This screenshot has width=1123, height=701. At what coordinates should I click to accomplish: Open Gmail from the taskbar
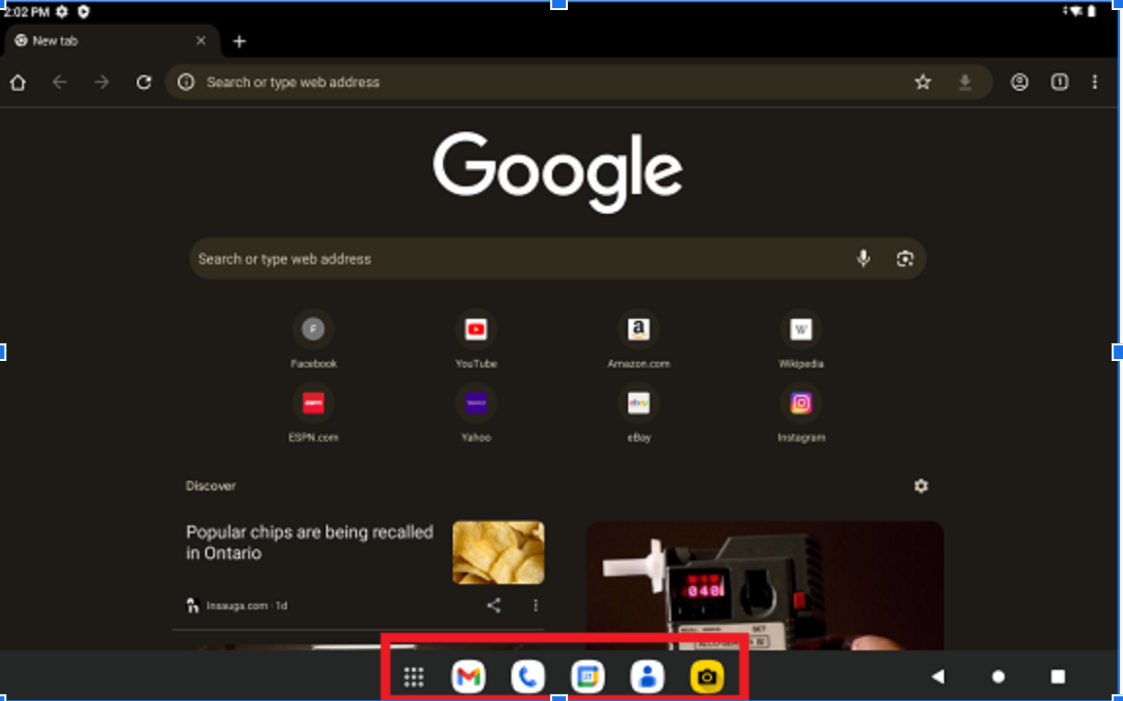click(x=468, y=677)
